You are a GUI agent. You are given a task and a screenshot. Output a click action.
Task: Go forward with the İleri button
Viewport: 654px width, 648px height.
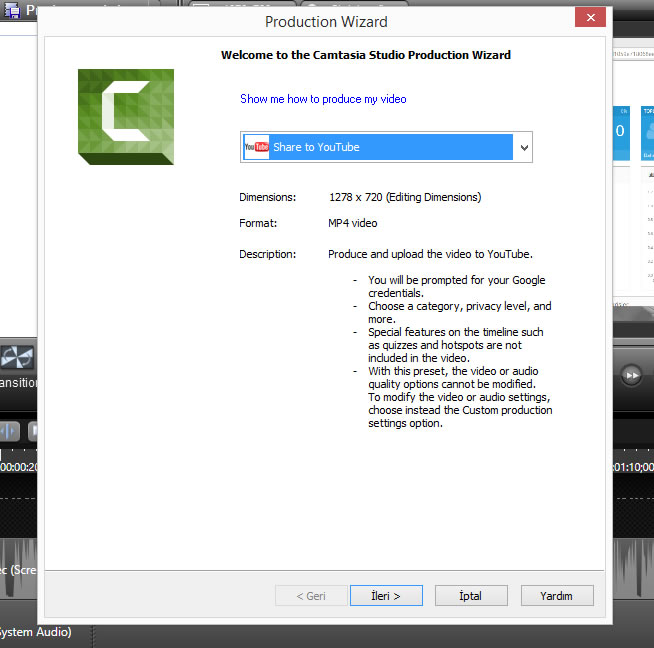pyautogui.click(x=386, y=595)
